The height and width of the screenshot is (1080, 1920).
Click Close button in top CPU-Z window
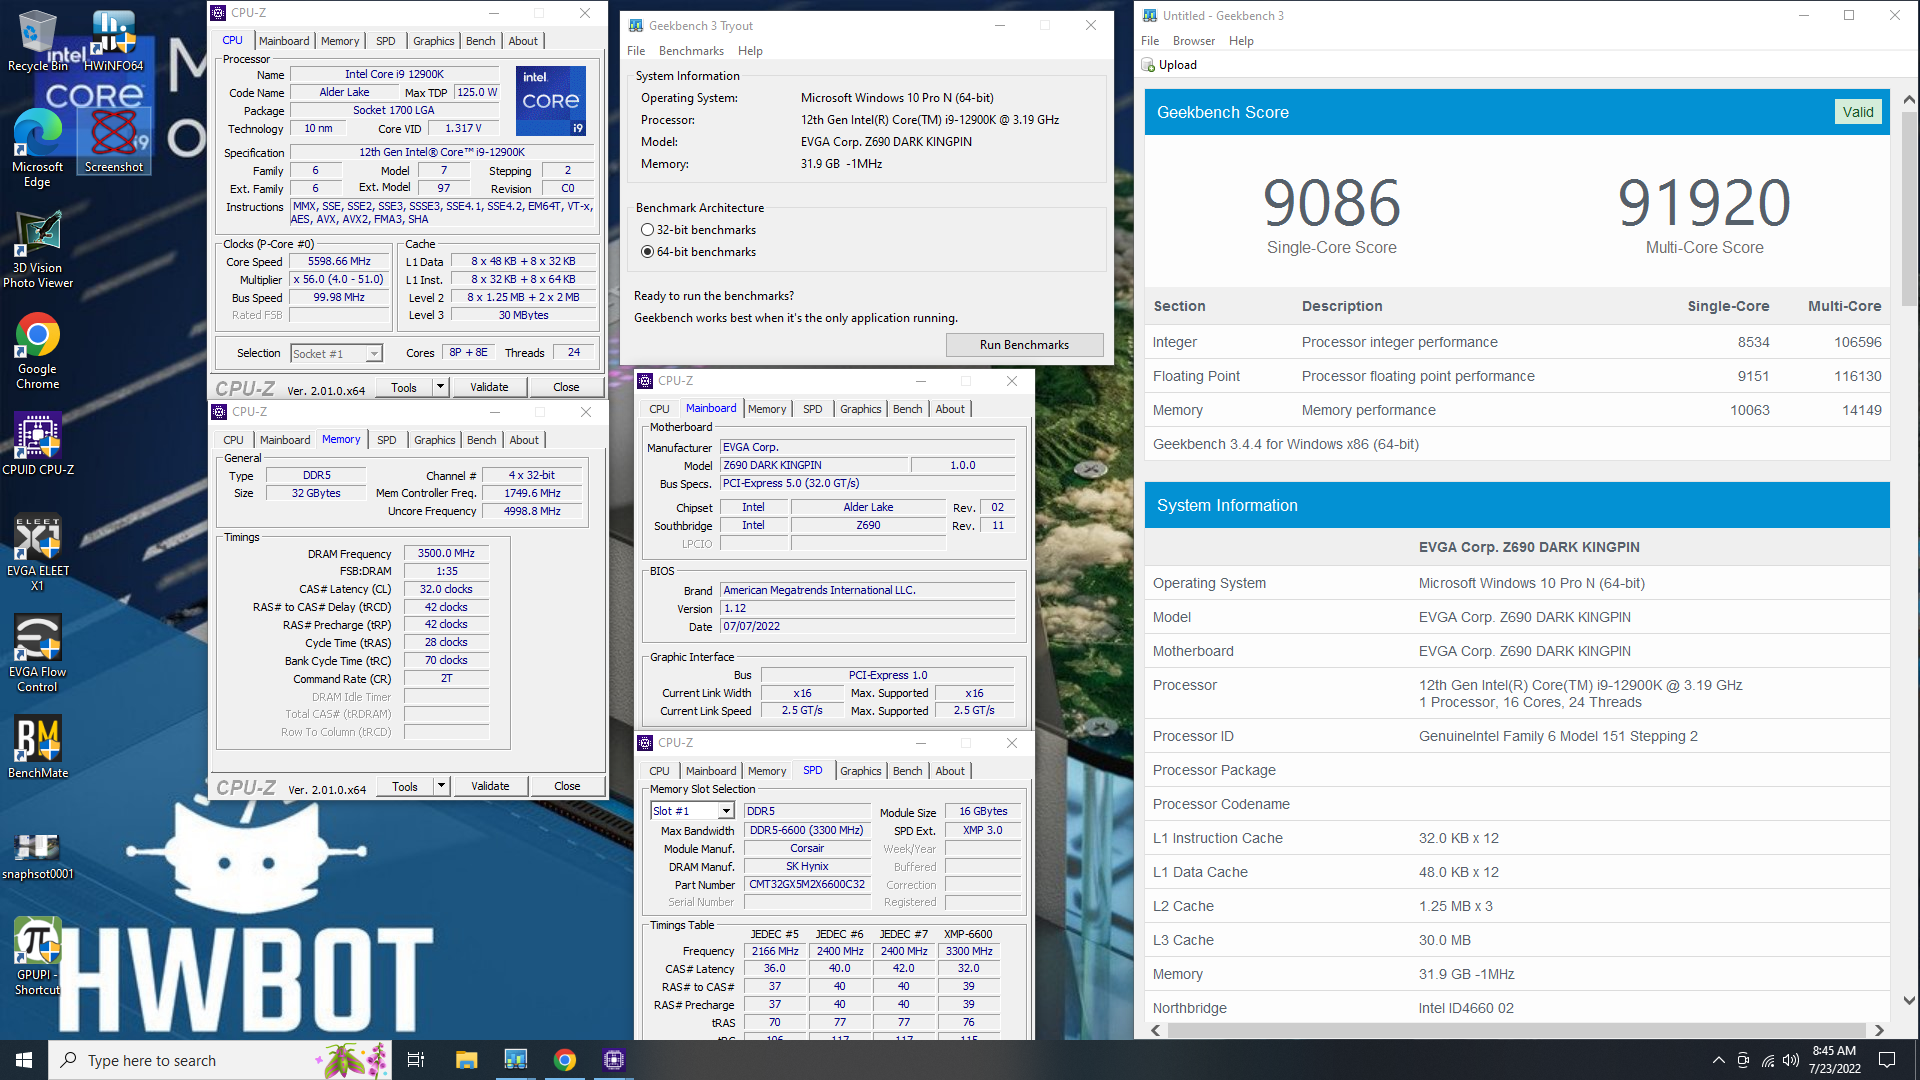(x=566, y=387)
